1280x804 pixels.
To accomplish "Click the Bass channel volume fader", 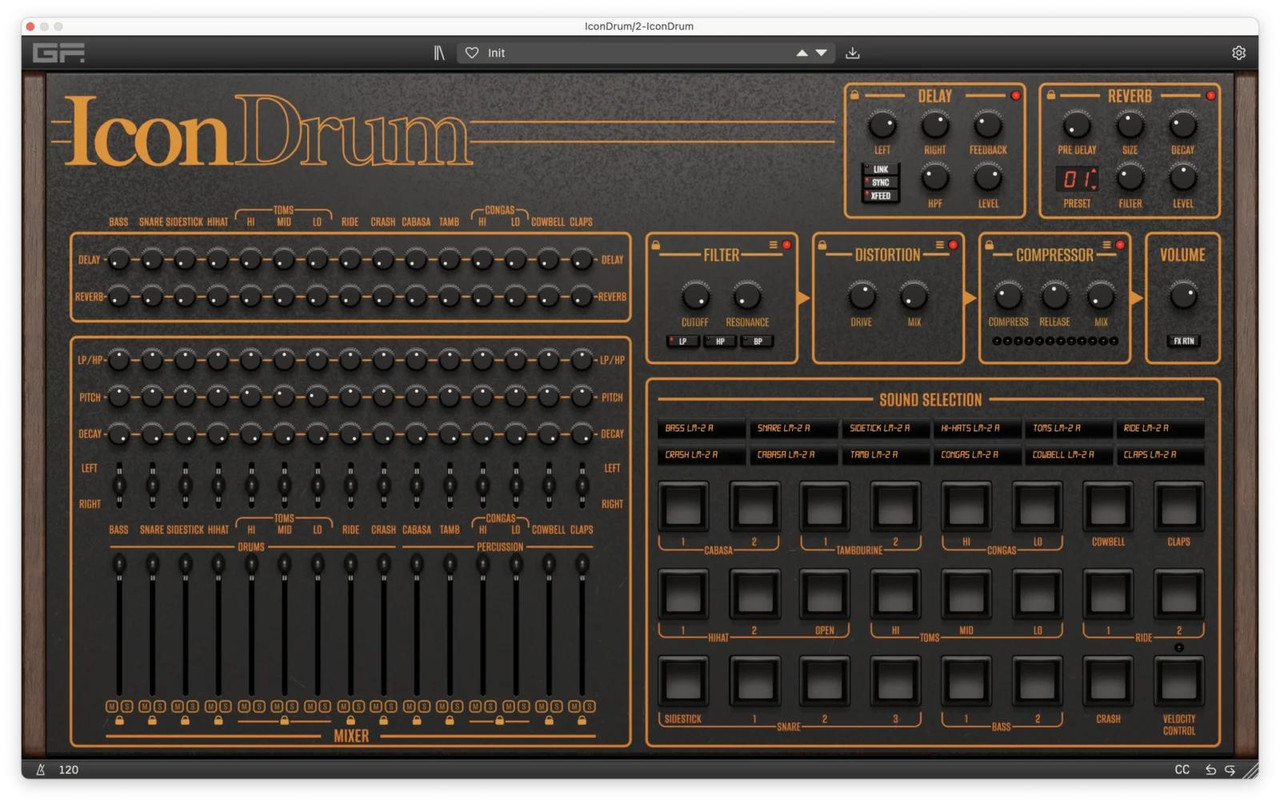I will [x=119, y=626].
